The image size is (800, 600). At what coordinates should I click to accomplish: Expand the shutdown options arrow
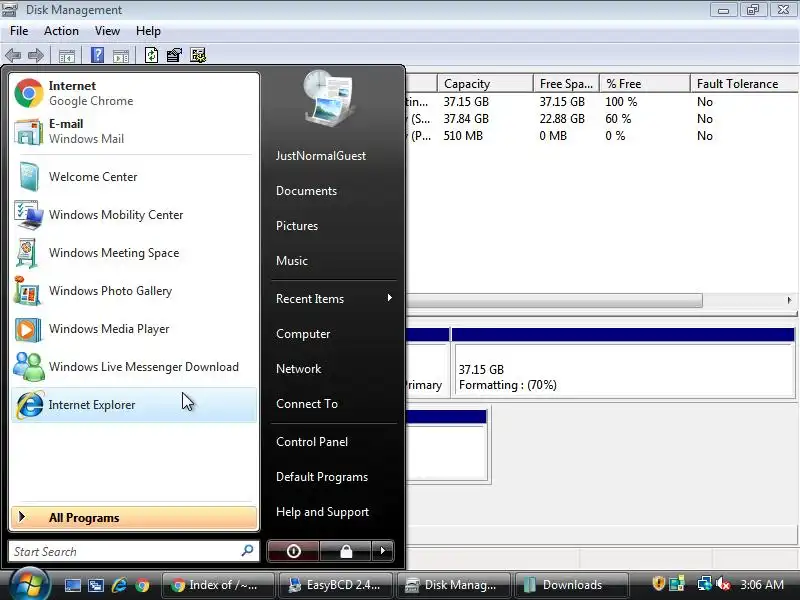[x=383, y=551]
